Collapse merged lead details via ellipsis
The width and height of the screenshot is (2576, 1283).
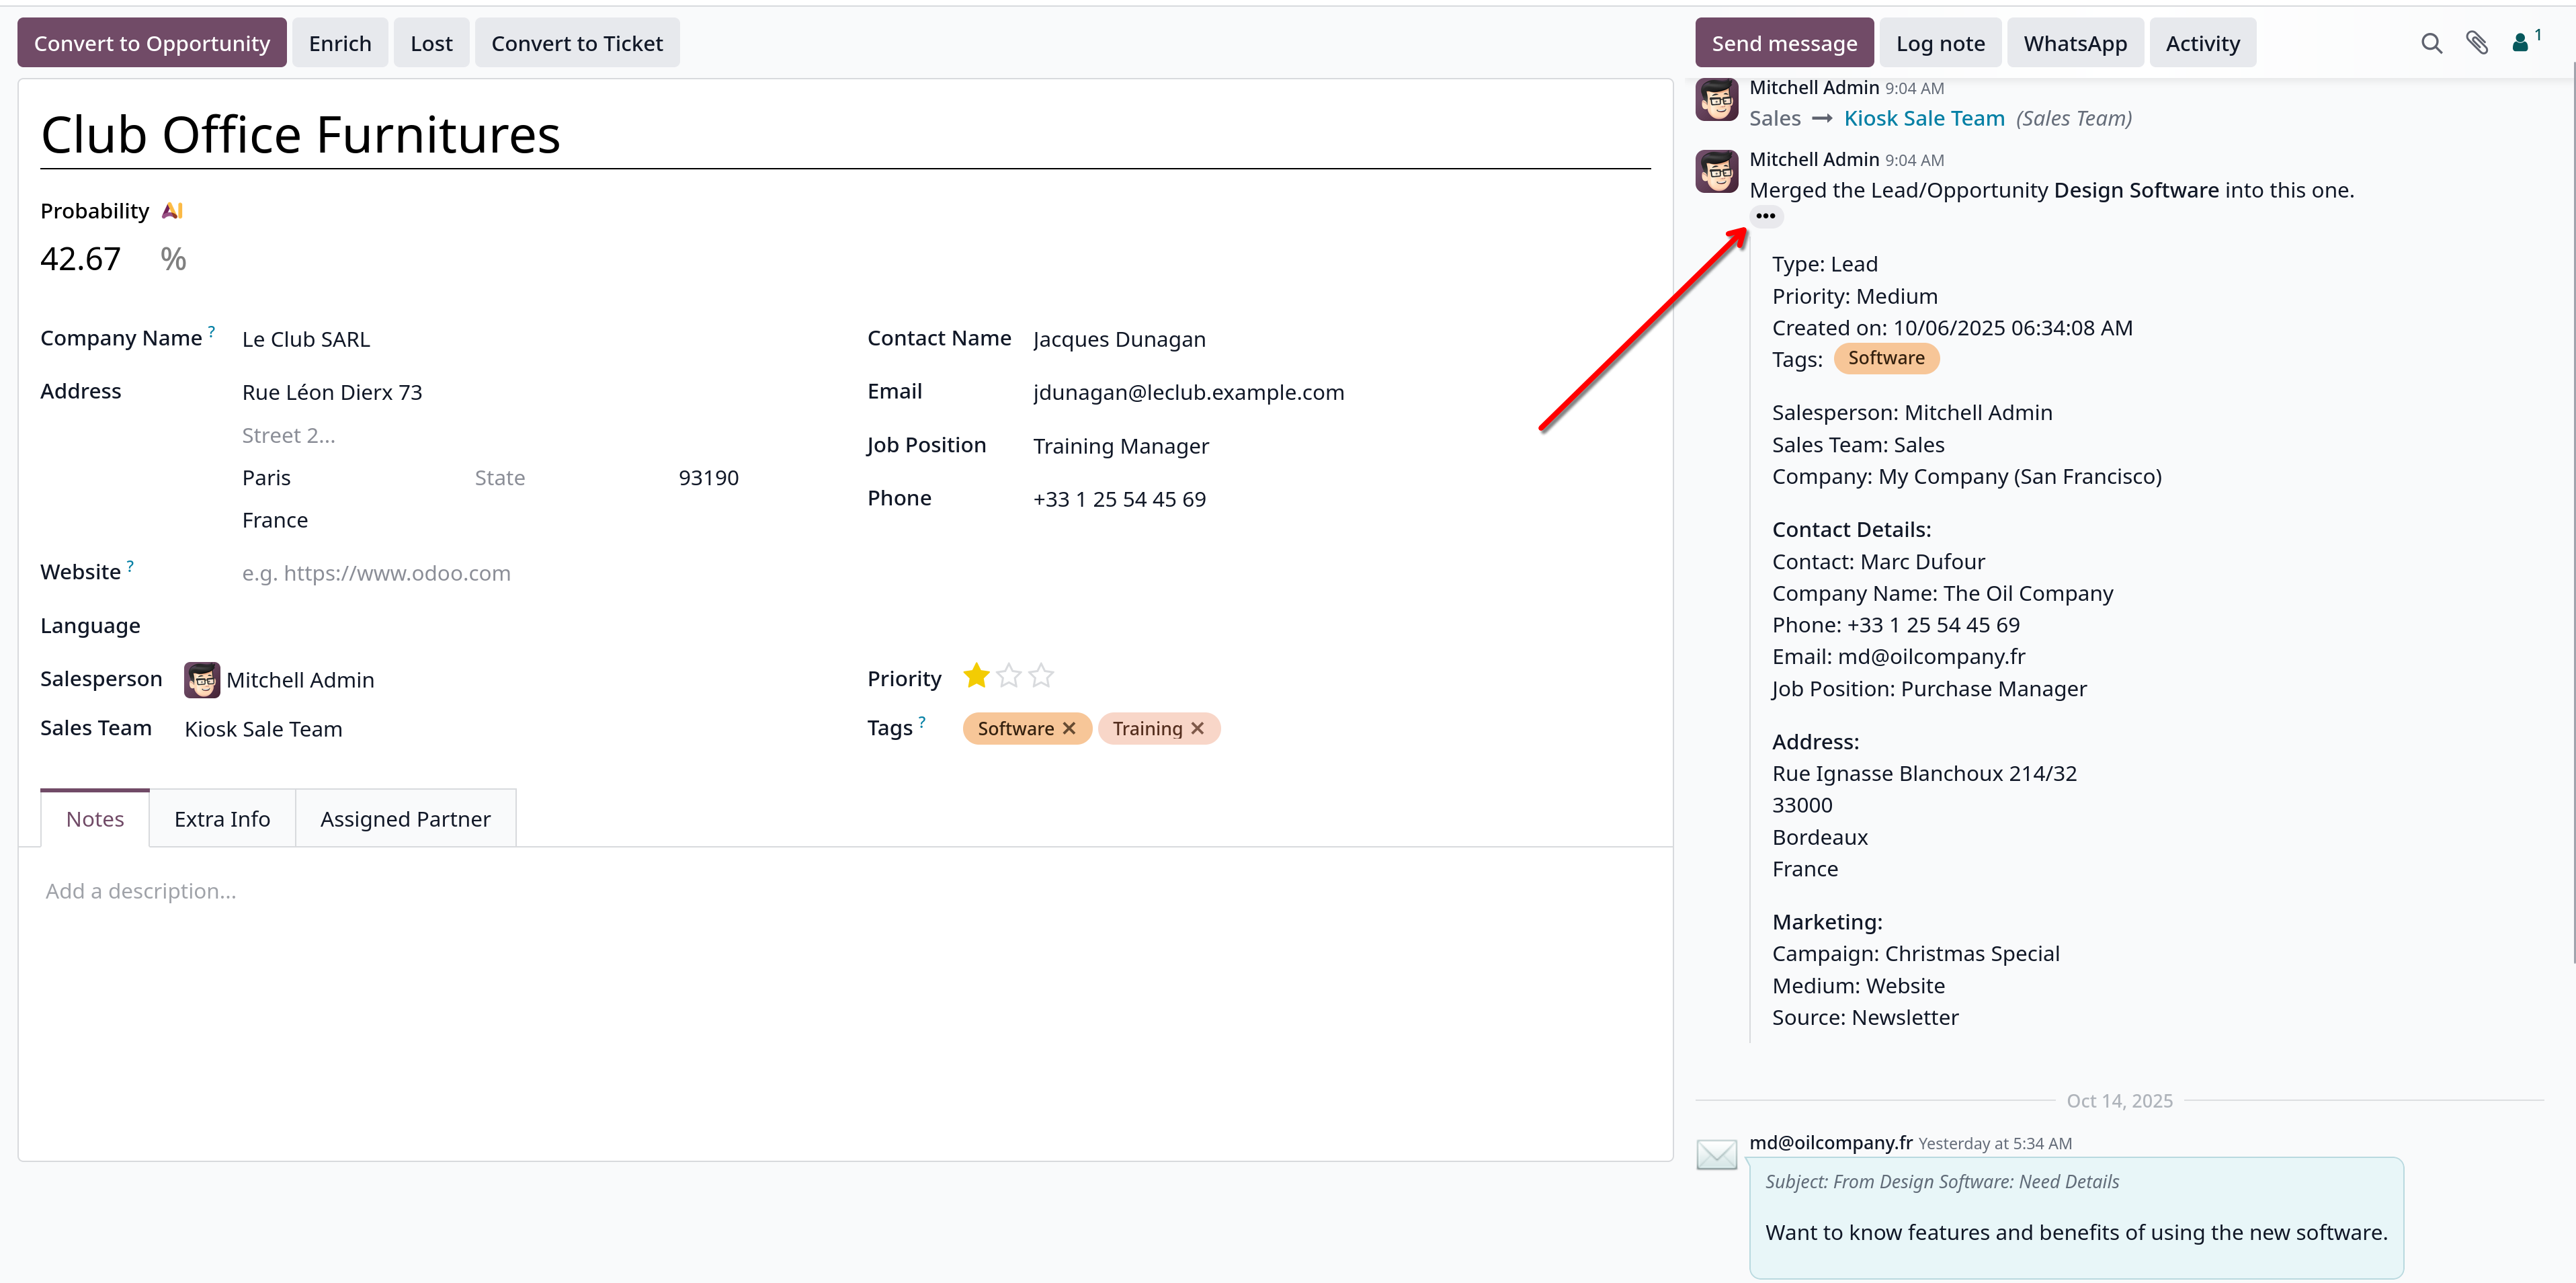coord(1765,216)
